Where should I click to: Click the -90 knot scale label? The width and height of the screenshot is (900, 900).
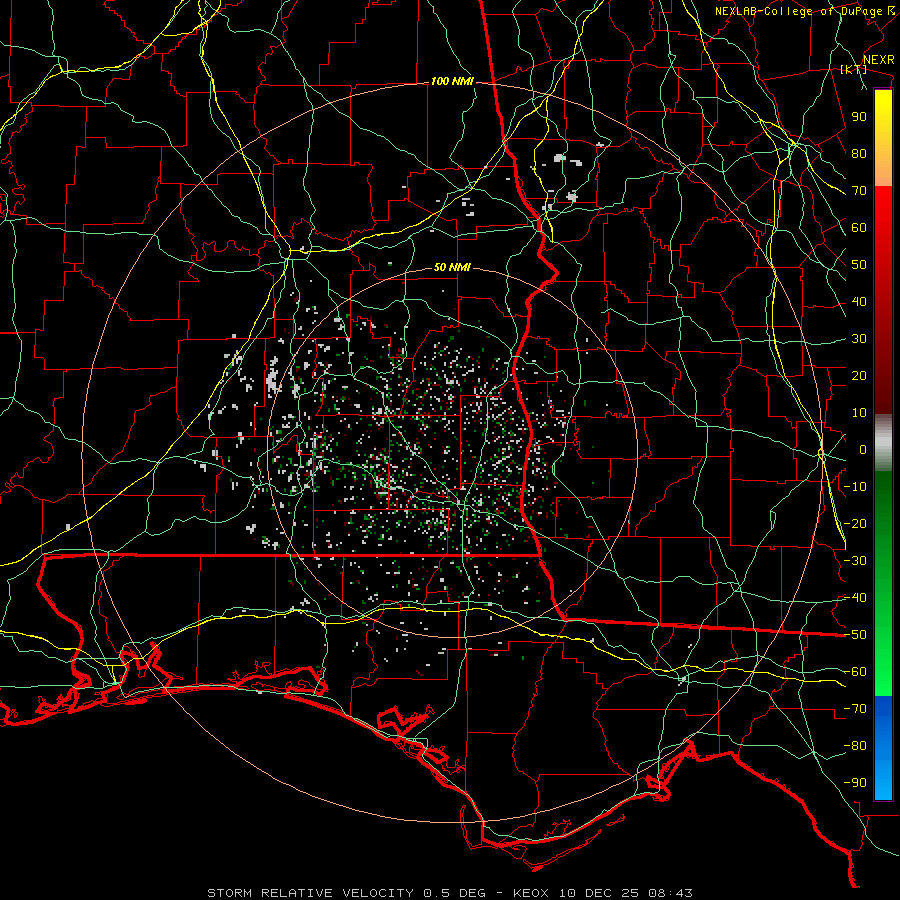click(x=855, y=783)
